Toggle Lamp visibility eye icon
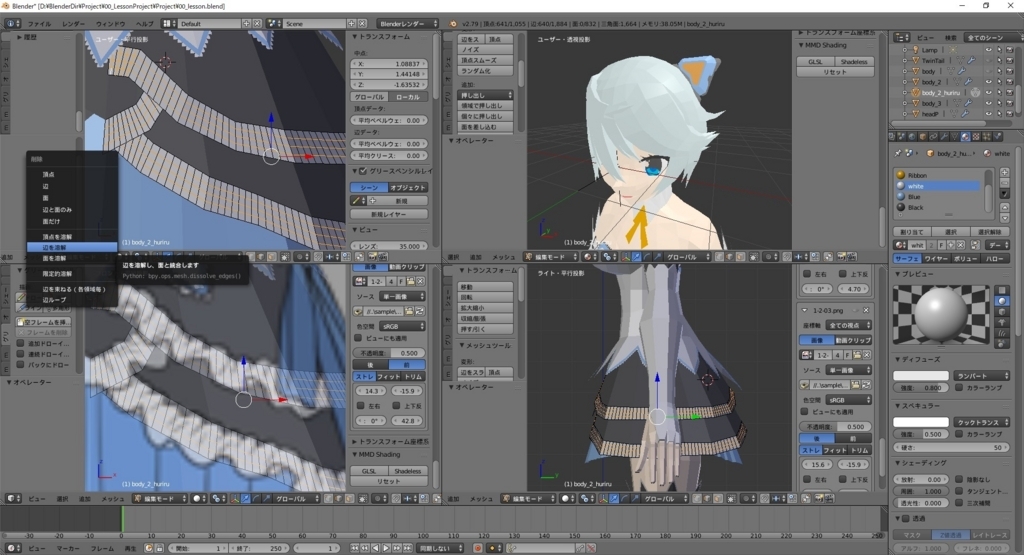The image size is (1024, 555). point(988,50)
